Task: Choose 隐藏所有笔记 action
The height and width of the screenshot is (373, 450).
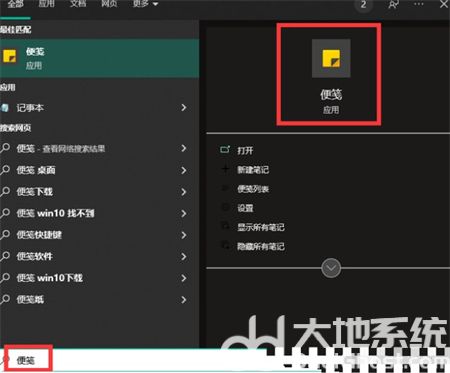Action: tap(261, 247)
